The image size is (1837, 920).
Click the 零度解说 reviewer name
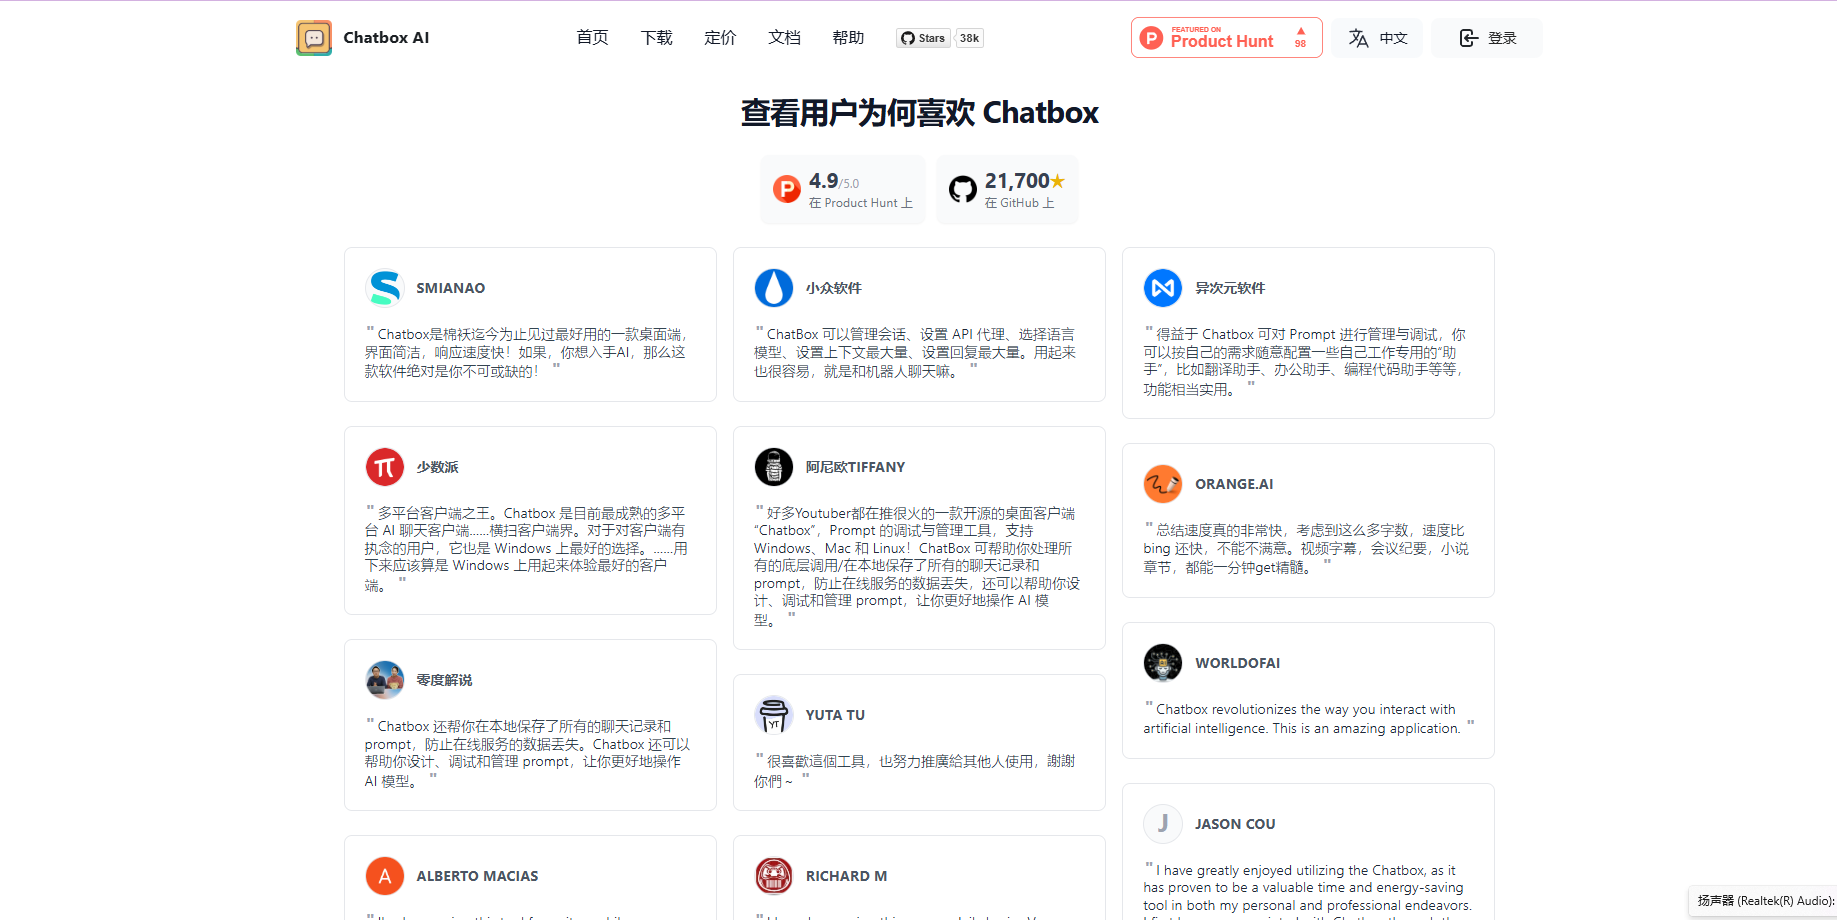444,680
